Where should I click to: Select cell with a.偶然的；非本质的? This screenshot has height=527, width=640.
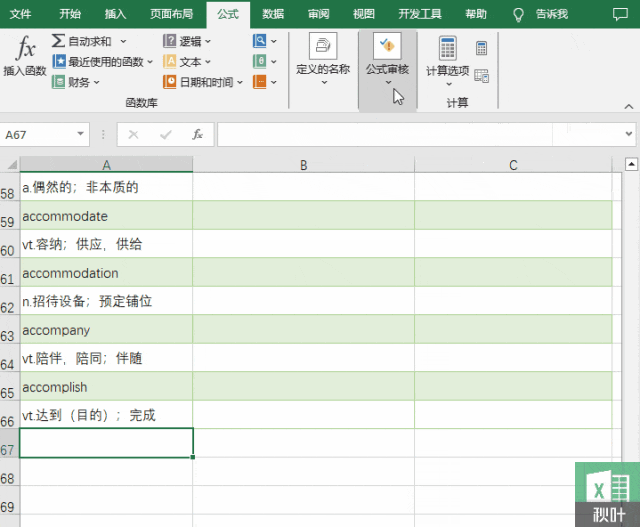click(x=106, y=187)
